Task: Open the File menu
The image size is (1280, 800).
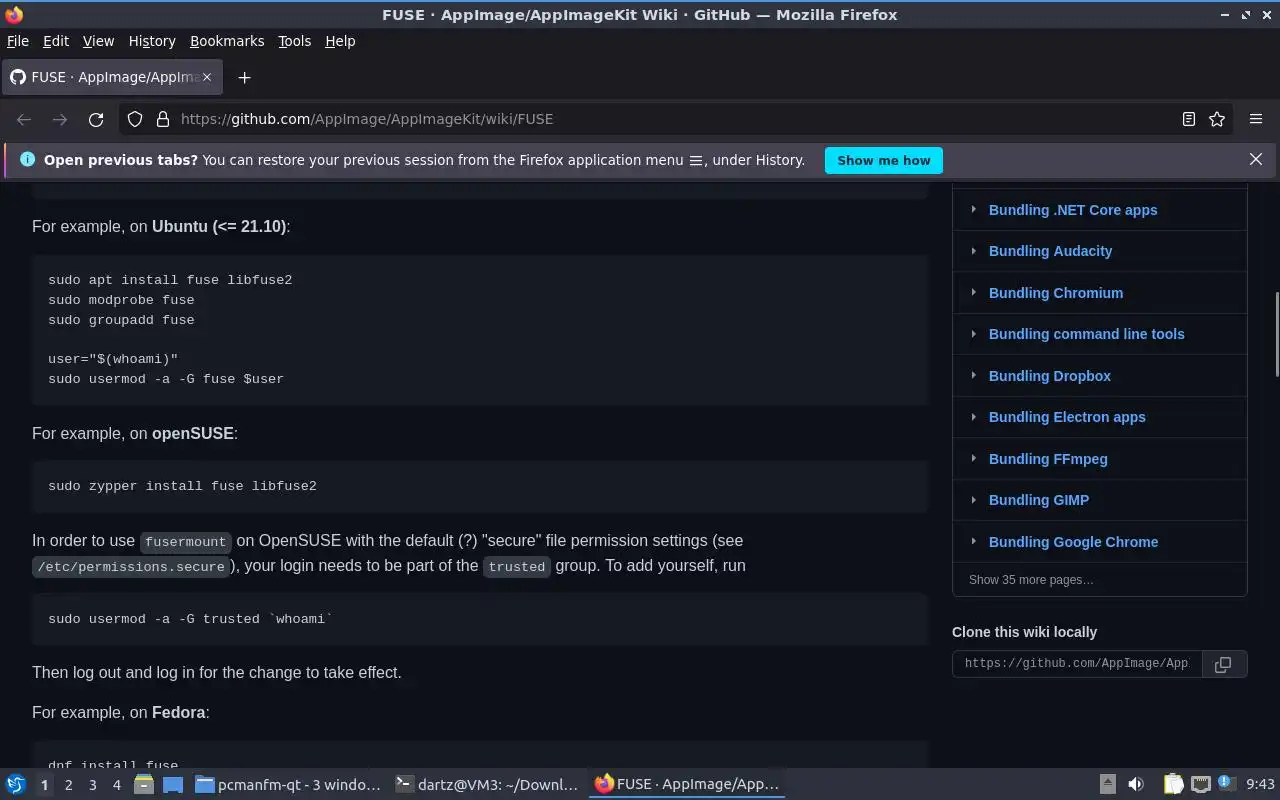Action: pyautogui.click(x=18, y=41)
